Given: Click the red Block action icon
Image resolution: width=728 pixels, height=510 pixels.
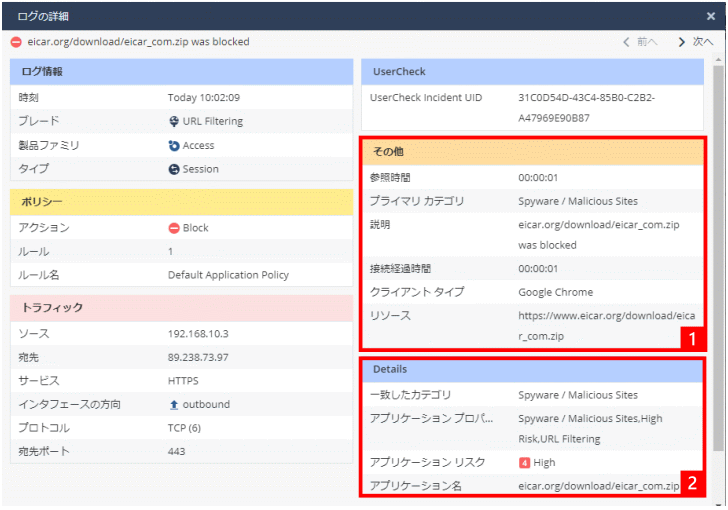Looking at the screenshot, I should 174,228.
